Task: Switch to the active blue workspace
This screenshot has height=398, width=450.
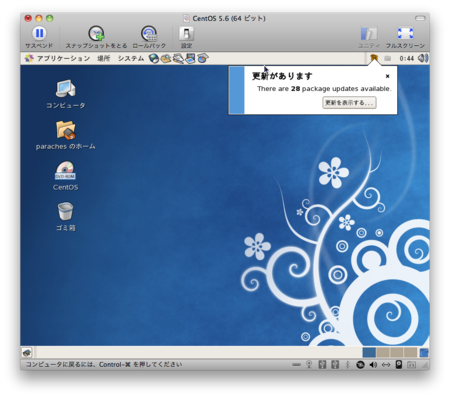Action: point(369,352)
